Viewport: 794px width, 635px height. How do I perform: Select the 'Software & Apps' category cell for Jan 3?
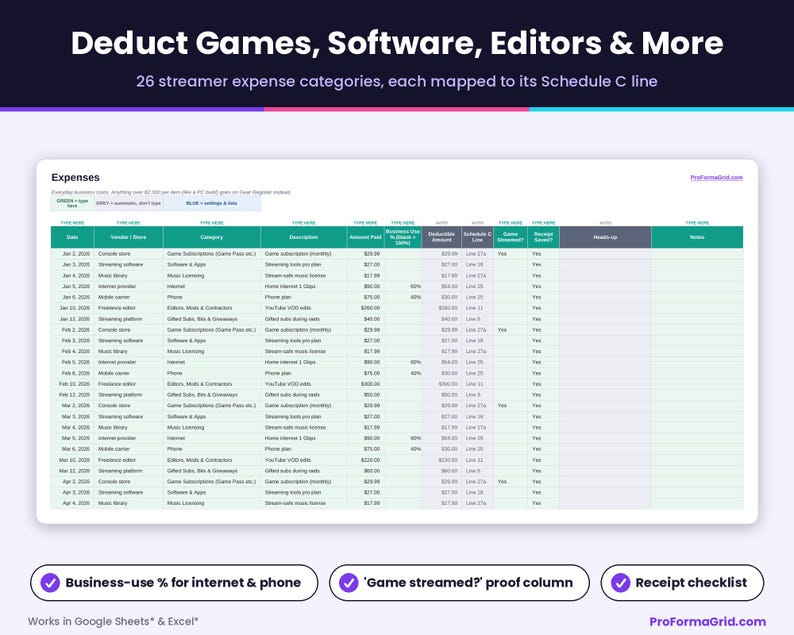click(212, 264)
